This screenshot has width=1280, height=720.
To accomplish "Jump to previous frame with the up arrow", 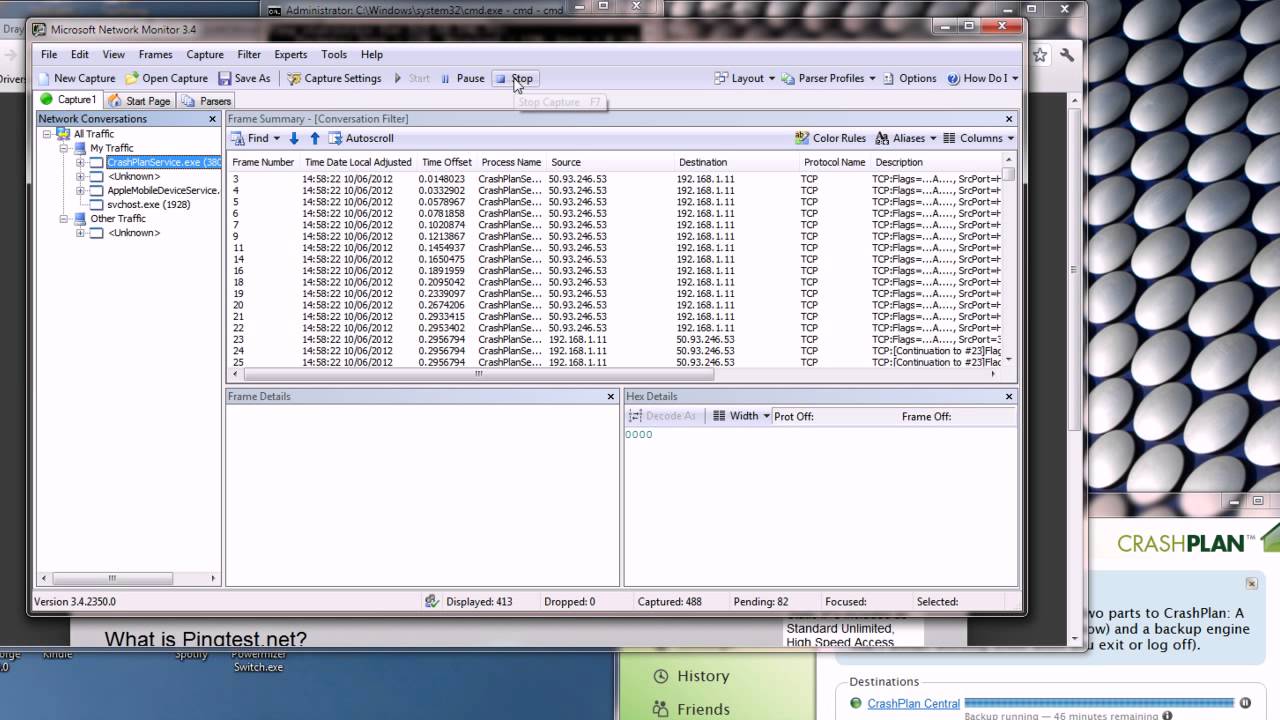I will (315, 138).
